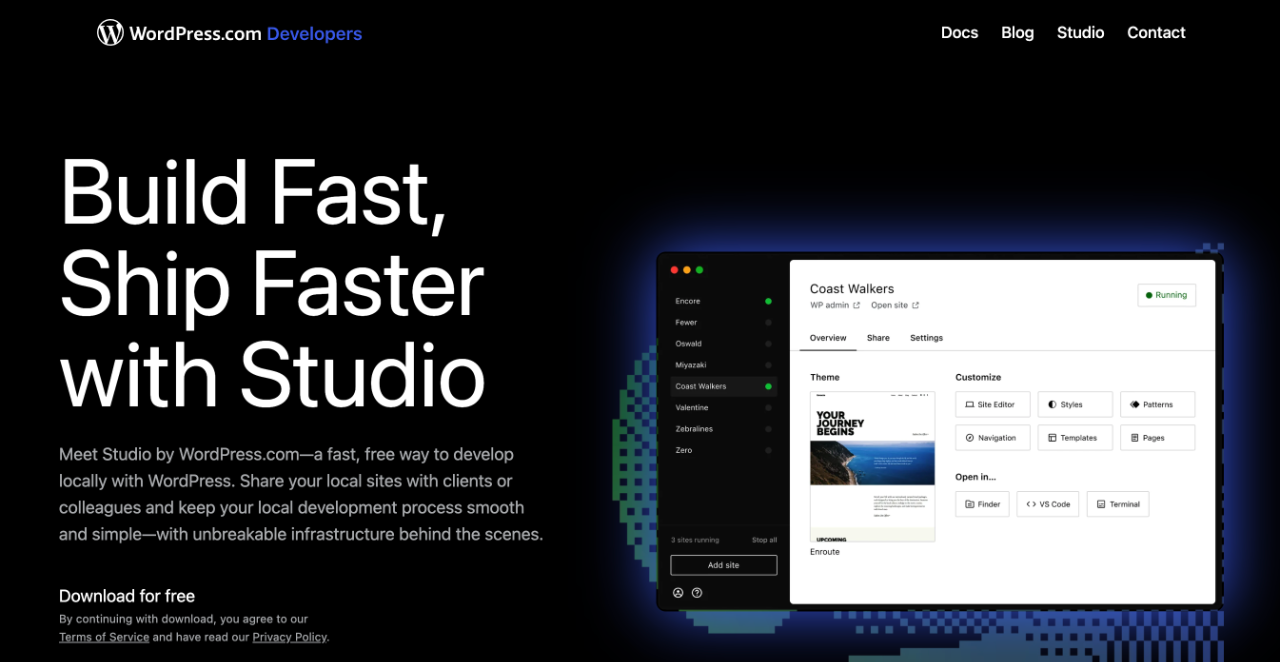Image resolution: width=1280 pixels, height=662 pixels.
Task: Switch to the Share tab
Action: click(878, 338)
